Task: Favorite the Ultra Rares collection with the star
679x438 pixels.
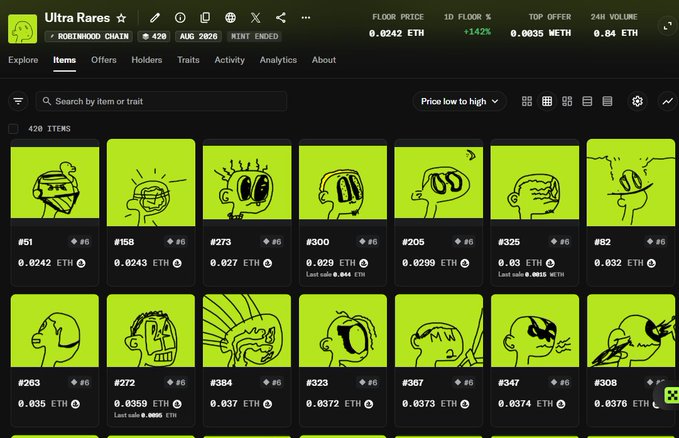Action: [x=121, y=18]
